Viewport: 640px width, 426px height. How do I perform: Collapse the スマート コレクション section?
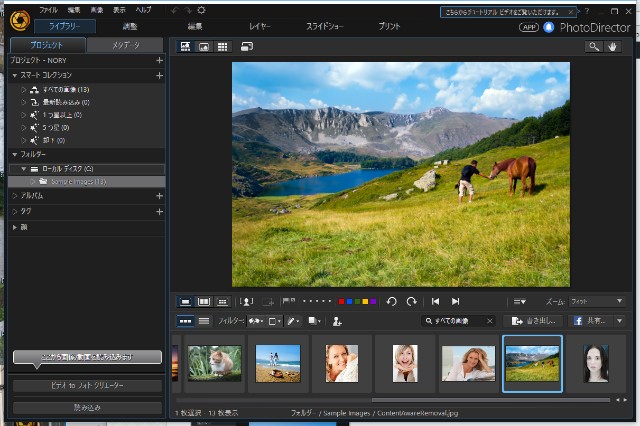[15, 75]
